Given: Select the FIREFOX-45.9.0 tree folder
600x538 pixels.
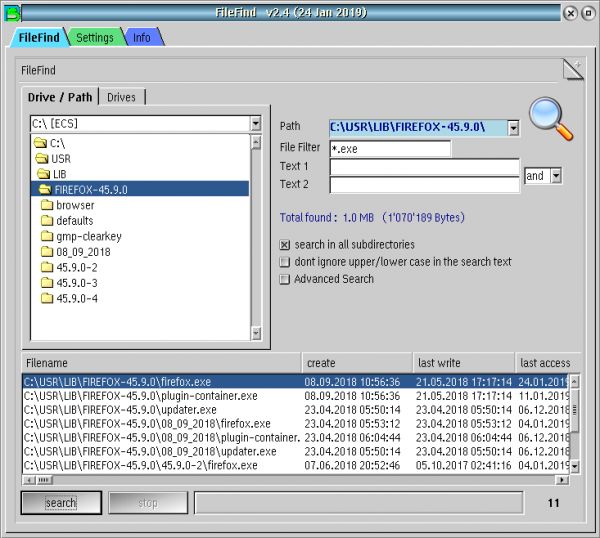Looking at the screenshot, I should (x=140, y=189).
